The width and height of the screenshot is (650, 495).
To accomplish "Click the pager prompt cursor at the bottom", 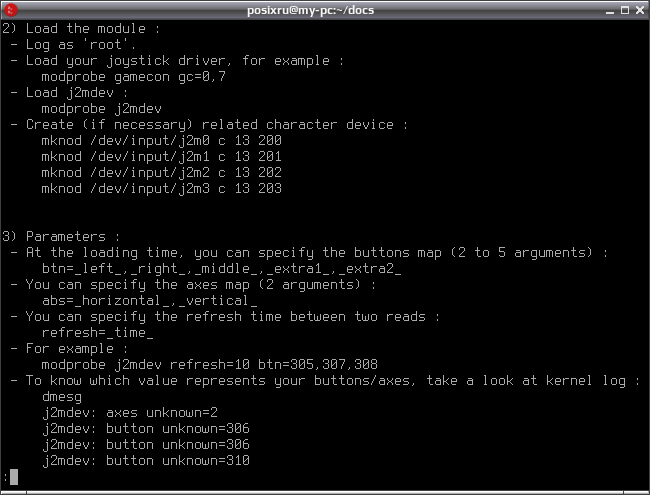I will coord(14,477).
